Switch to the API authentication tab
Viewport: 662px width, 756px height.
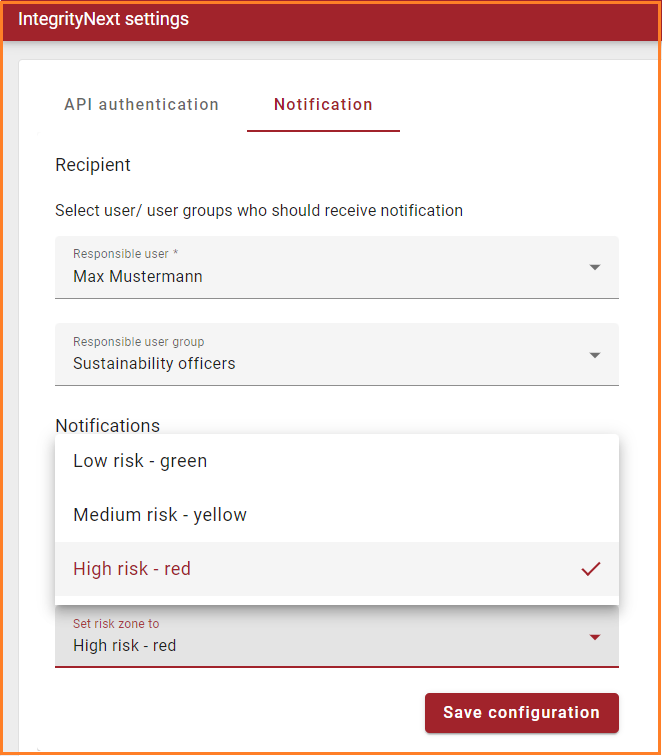(x=141, y=105)
